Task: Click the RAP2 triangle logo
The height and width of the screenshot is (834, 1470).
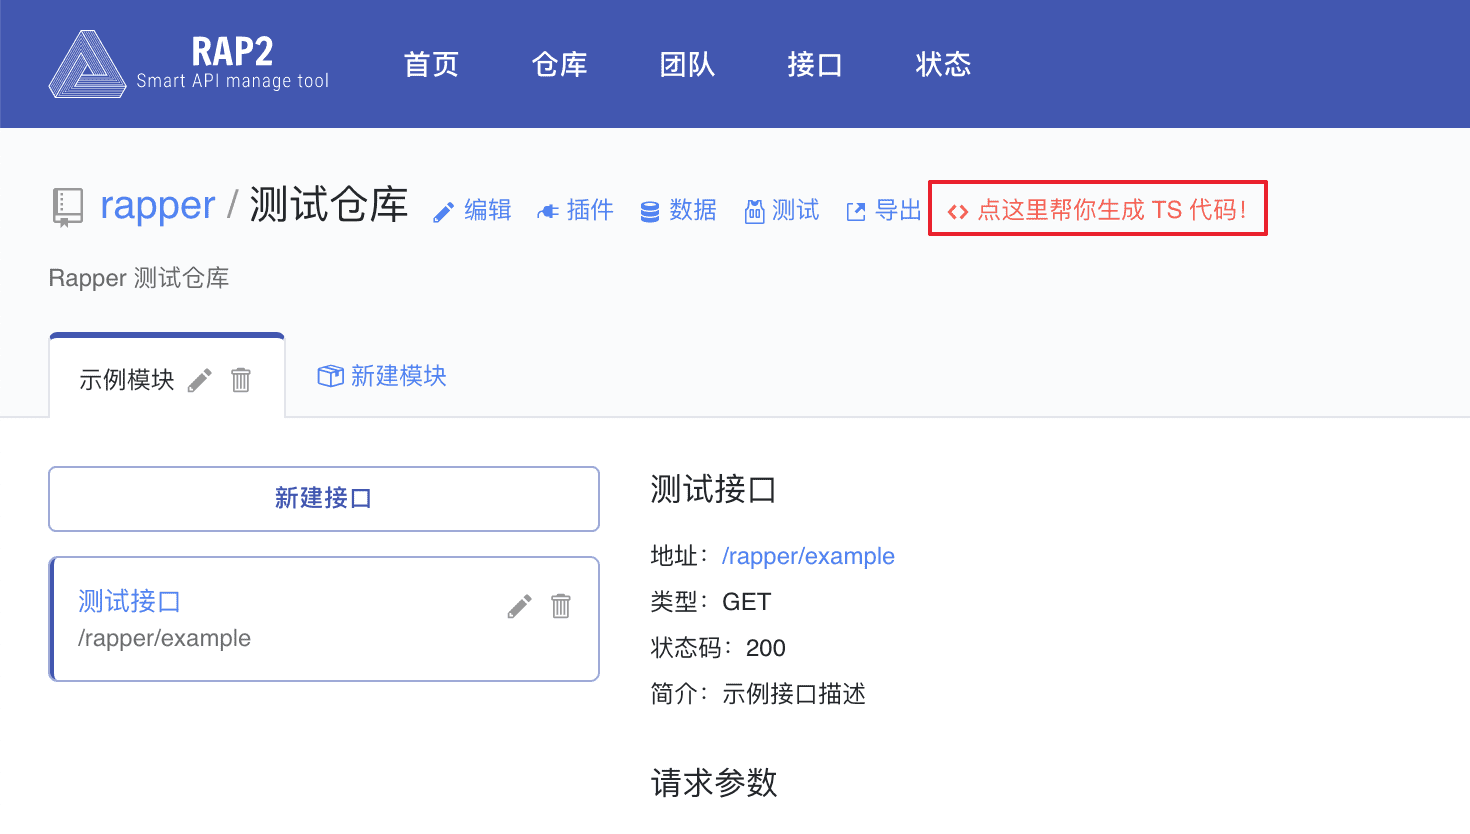Action: point(87,65)
